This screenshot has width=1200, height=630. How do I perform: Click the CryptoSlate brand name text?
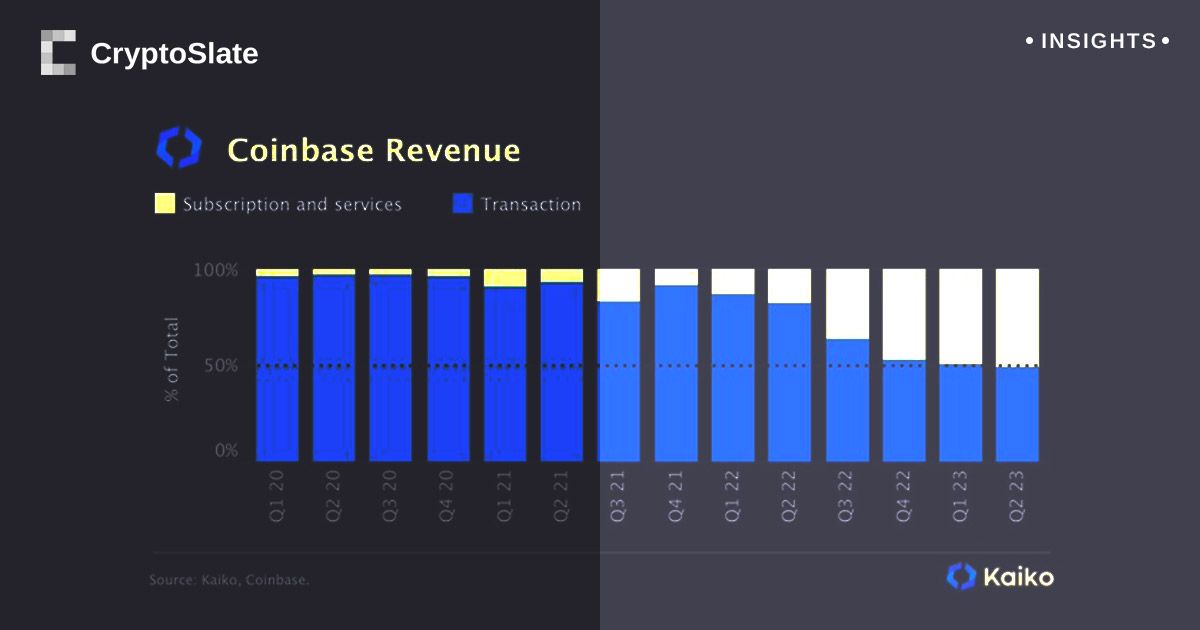[174, 54]
